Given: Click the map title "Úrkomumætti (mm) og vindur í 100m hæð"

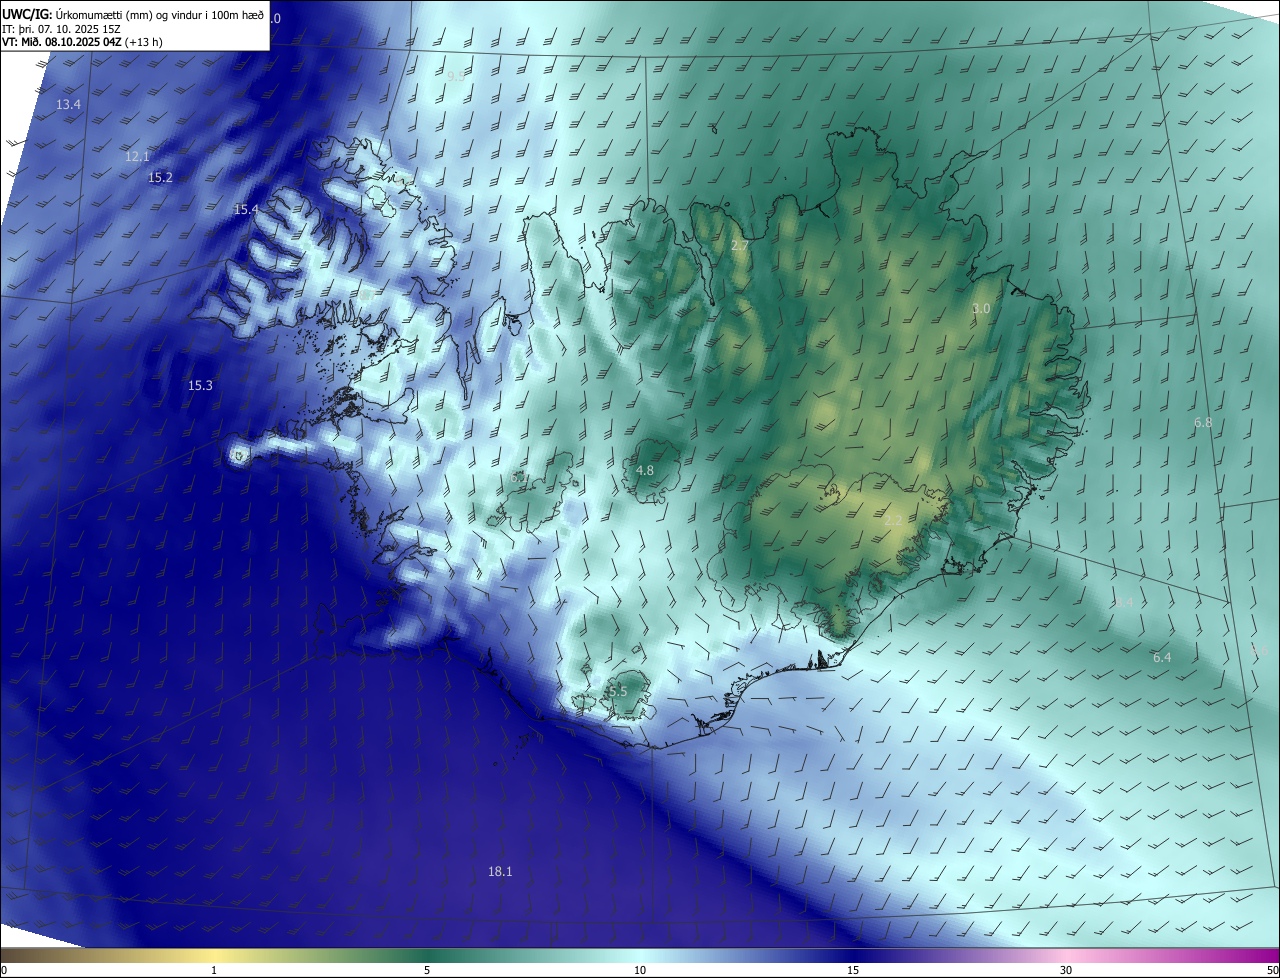Looking at the screenshot, I should (160, 15).
